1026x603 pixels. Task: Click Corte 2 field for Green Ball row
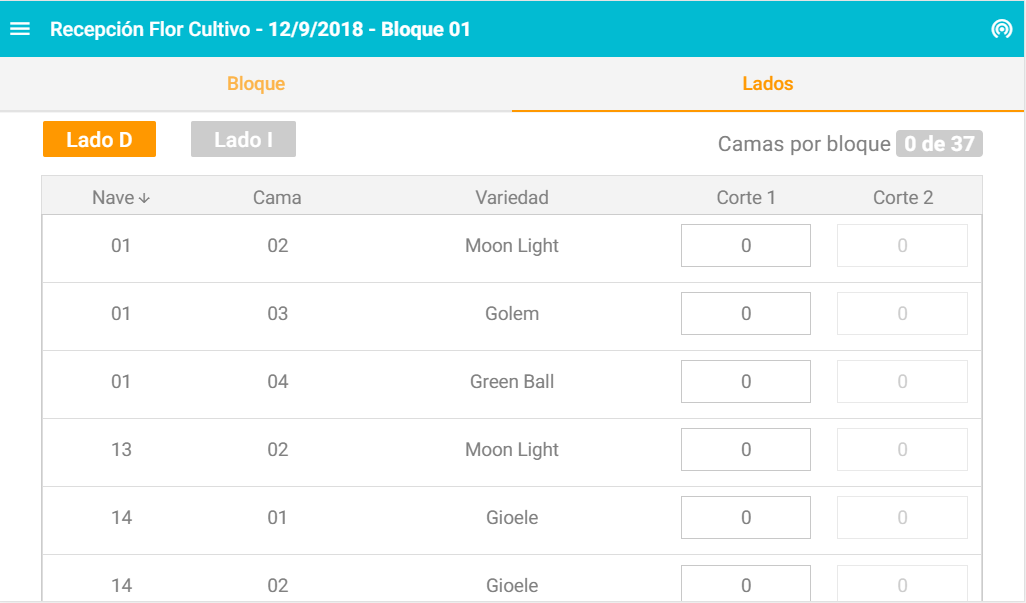click(902, 382)
